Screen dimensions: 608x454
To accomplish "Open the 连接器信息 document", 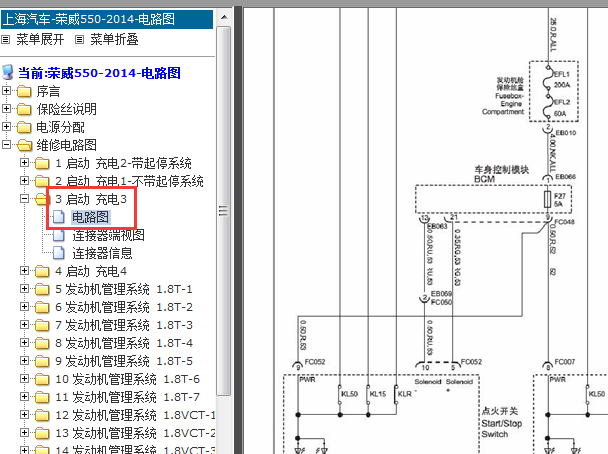I will (x=102, y=253).
